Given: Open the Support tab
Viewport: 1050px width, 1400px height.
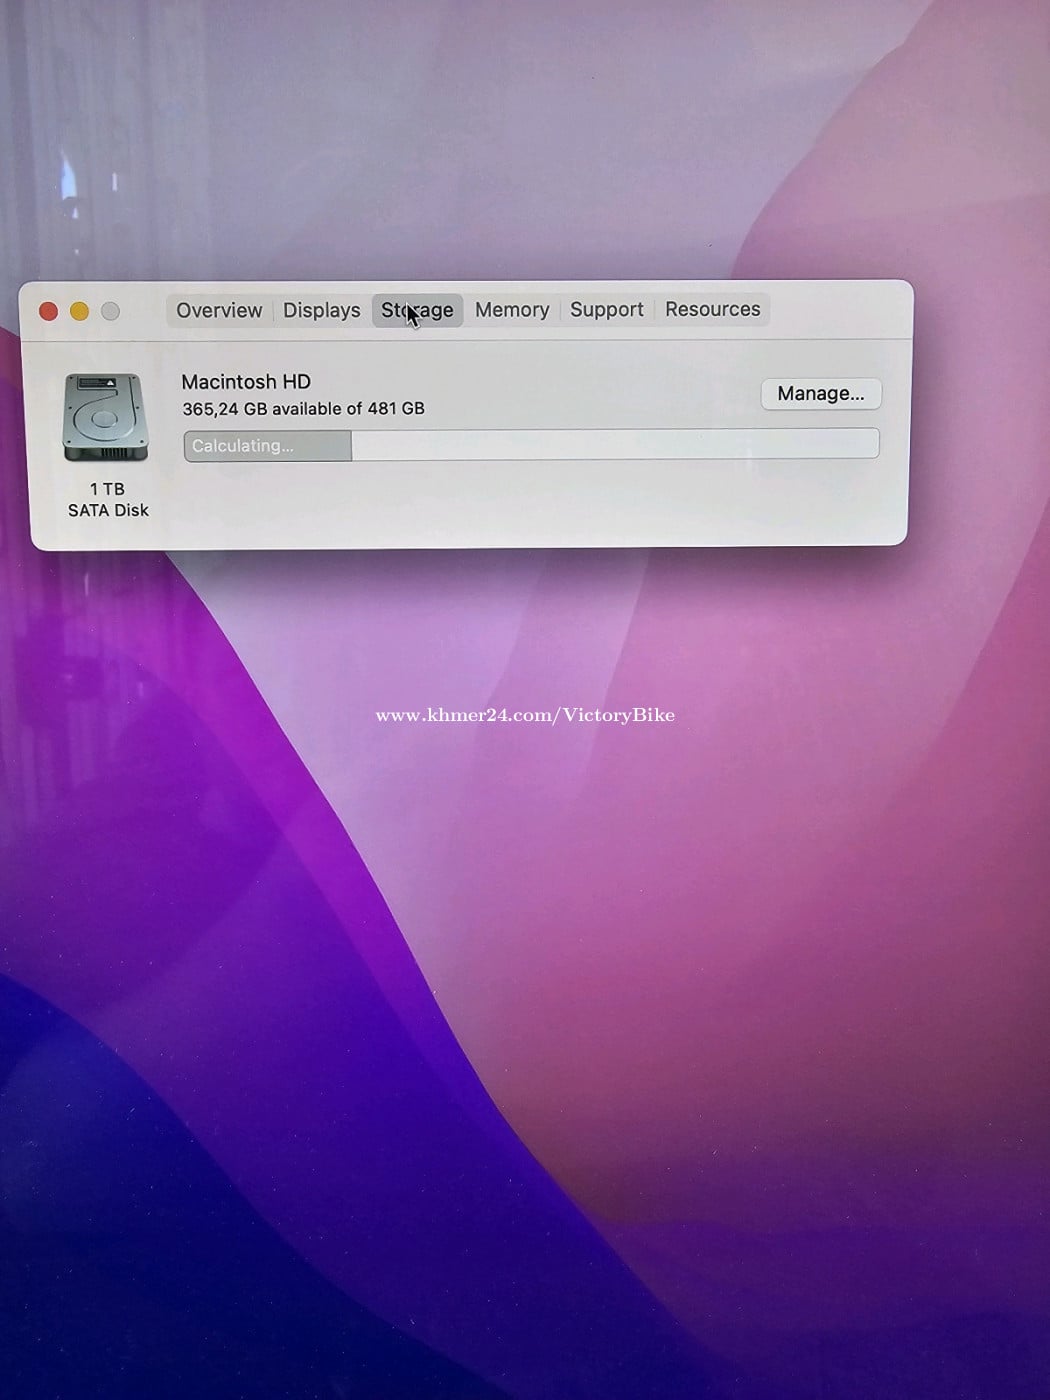Looking at the screenshot, I should (606, 310).
